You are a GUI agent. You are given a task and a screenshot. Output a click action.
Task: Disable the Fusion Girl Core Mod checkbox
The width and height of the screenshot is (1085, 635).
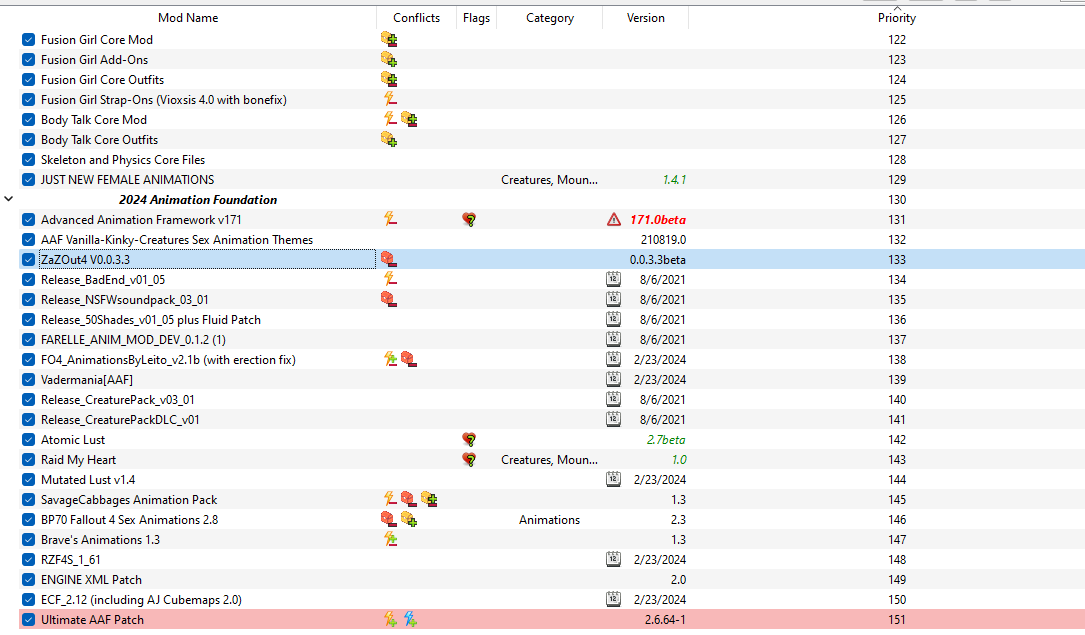tap(28, 39)
